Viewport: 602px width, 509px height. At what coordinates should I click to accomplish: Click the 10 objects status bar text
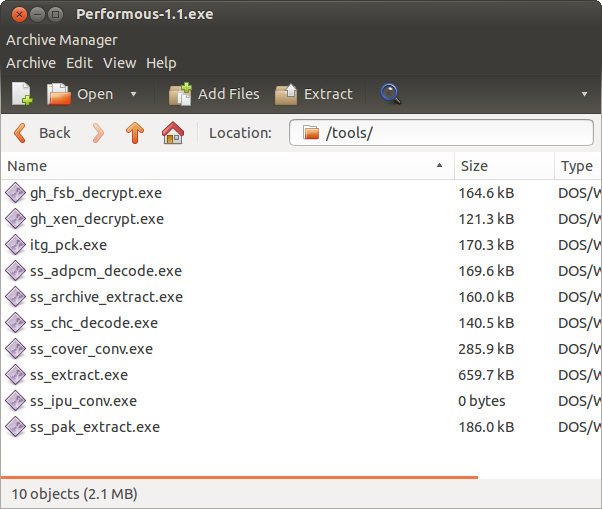pyautogui.click(x=74, y=494)
